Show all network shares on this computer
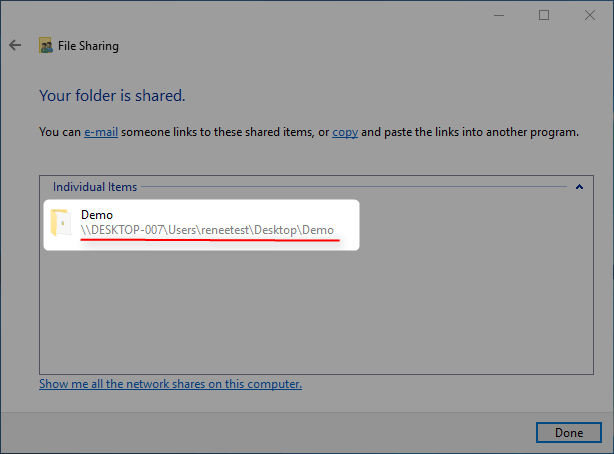Screen dimensions: 614x454 (x=170, y=384)
